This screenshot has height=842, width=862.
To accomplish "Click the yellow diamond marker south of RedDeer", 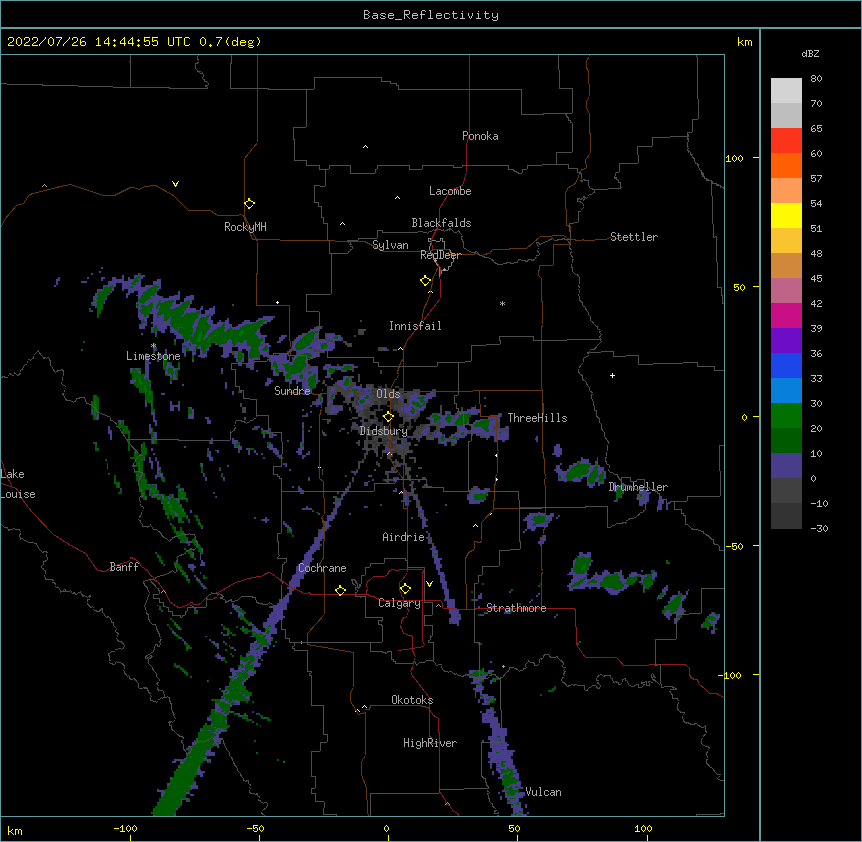I will [426, 281].
